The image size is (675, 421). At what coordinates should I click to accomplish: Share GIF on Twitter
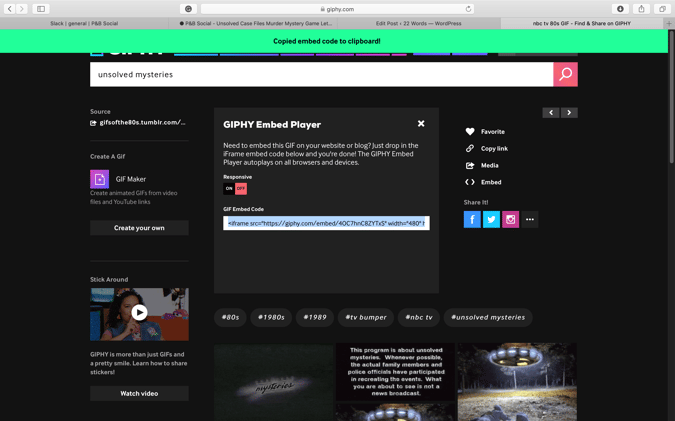pos(491,220)
